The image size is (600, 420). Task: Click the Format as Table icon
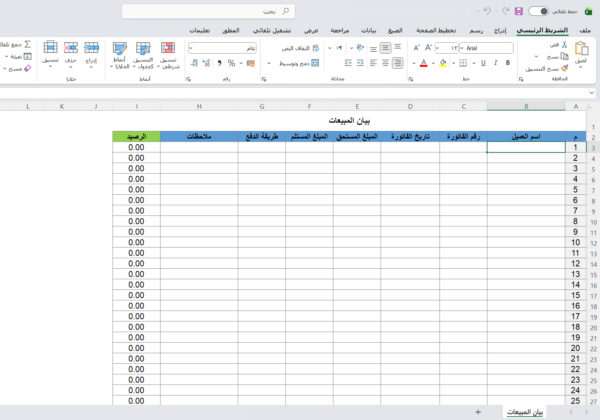point(144,52)
